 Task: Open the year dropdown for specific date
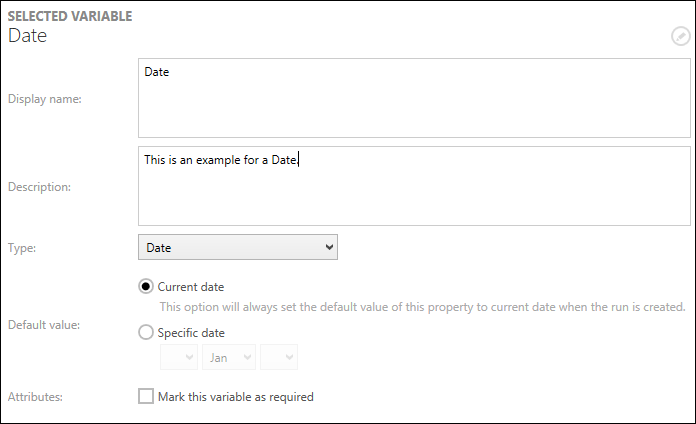[278, 357]
